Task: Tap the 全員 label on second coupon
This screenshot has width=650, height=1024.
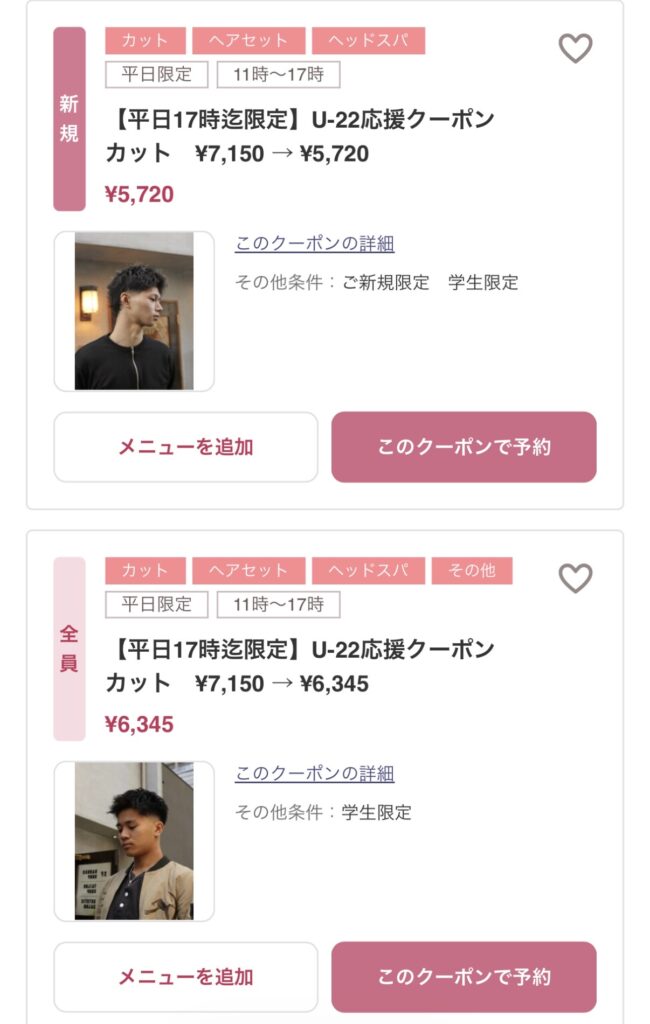Action: click(x=69, y=649)
